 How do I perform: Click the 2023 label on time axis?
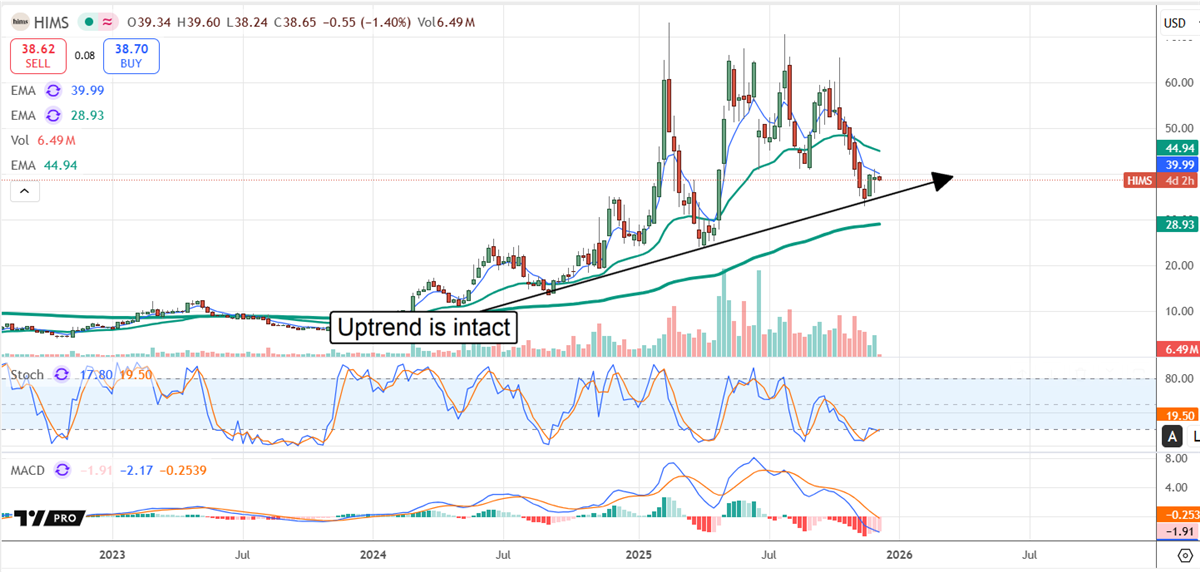click(112, 553)
